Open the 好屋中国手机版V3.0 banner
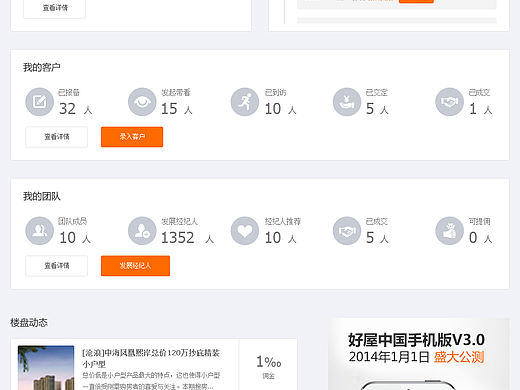This screenshot has height=390, width=520. (x=419, y=354)
